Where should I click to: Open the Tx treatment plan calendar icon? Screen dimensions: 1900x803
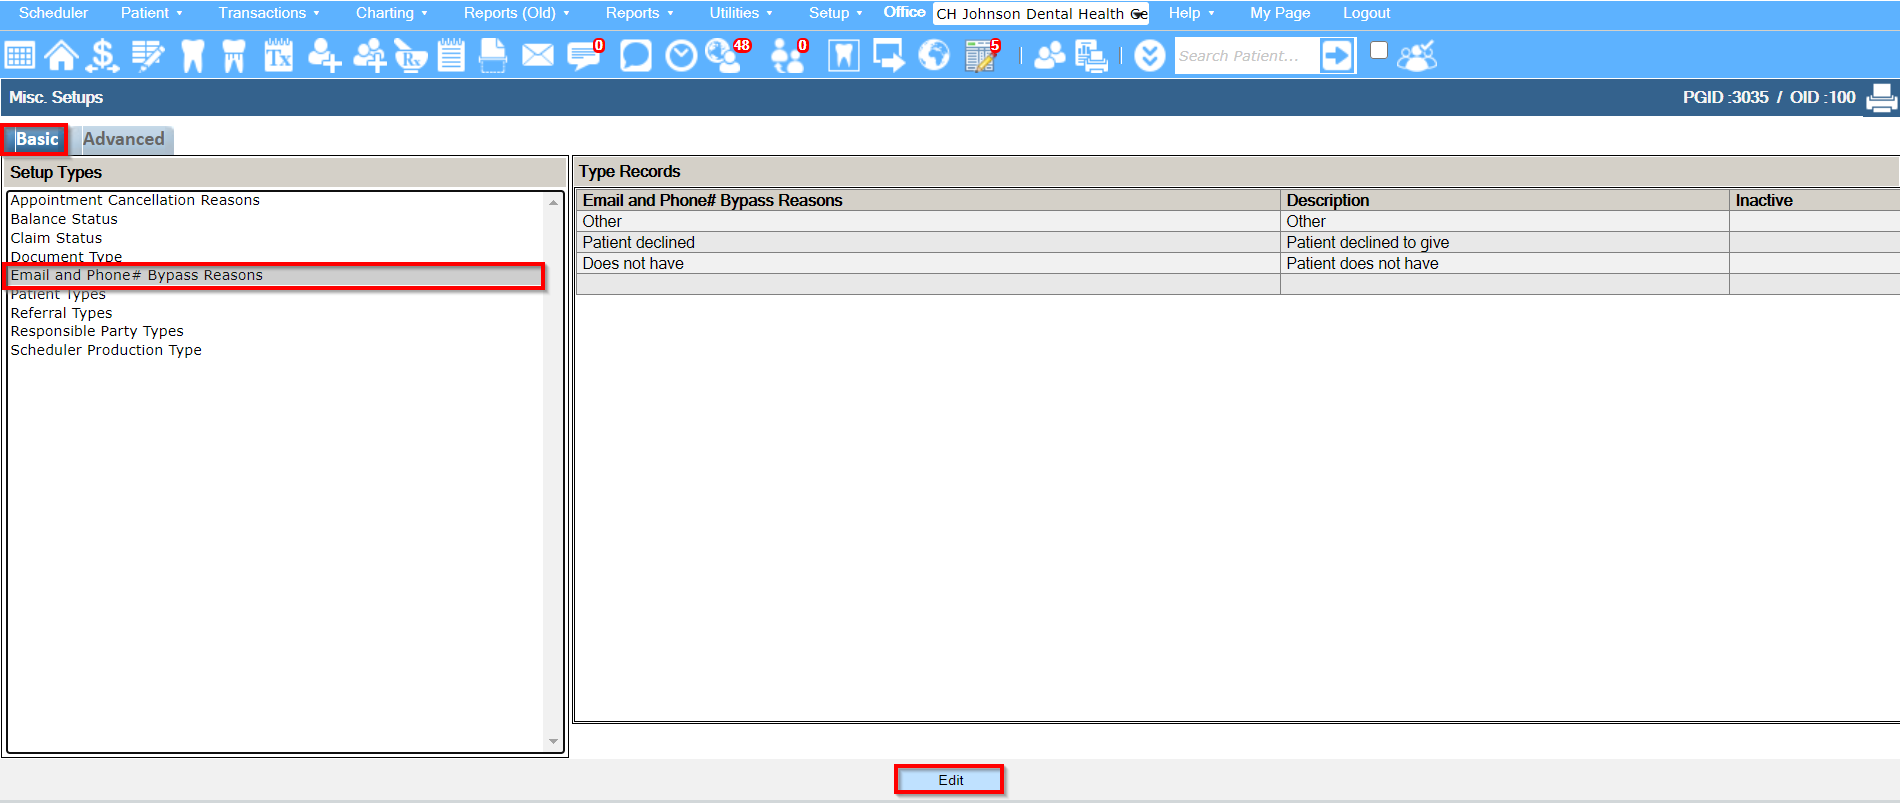(x=278, y=55)
